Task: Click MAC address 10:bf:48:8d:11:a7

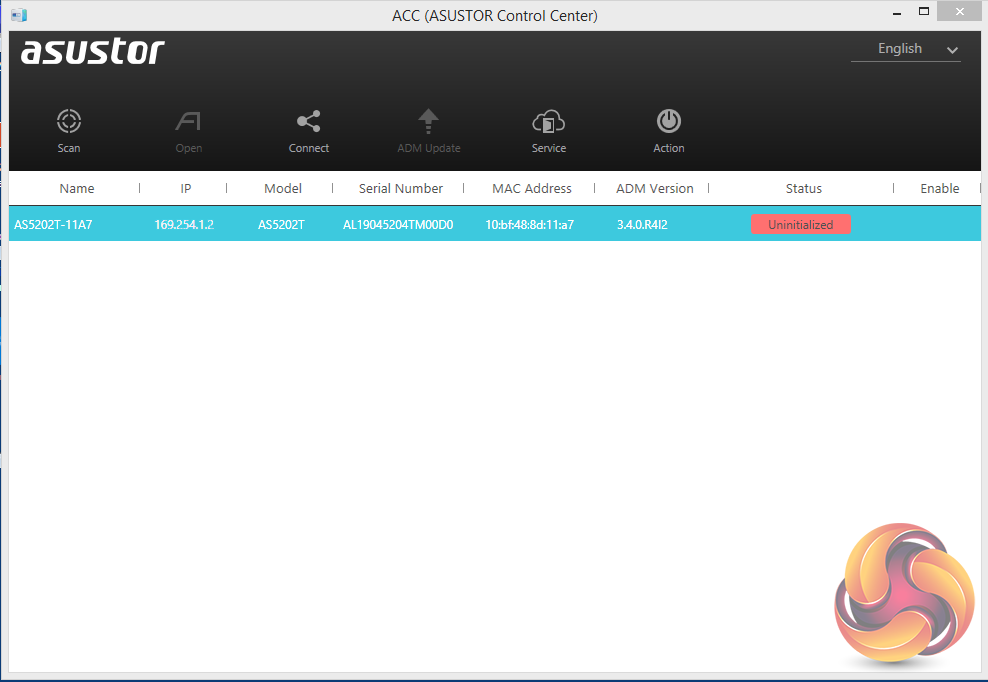Action: 529,224
